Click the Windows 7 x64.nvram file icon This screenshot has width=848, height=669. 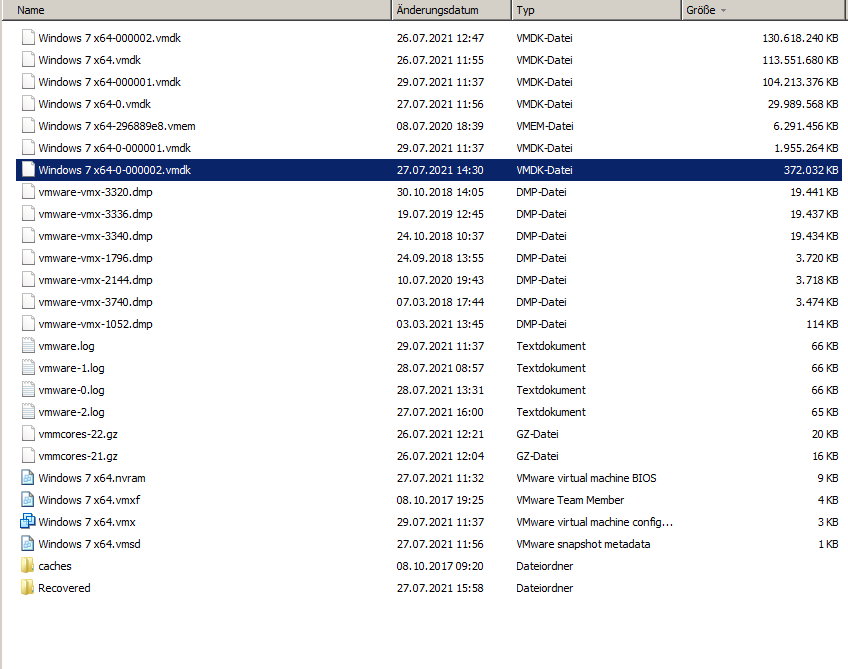(x=27, y=478)
